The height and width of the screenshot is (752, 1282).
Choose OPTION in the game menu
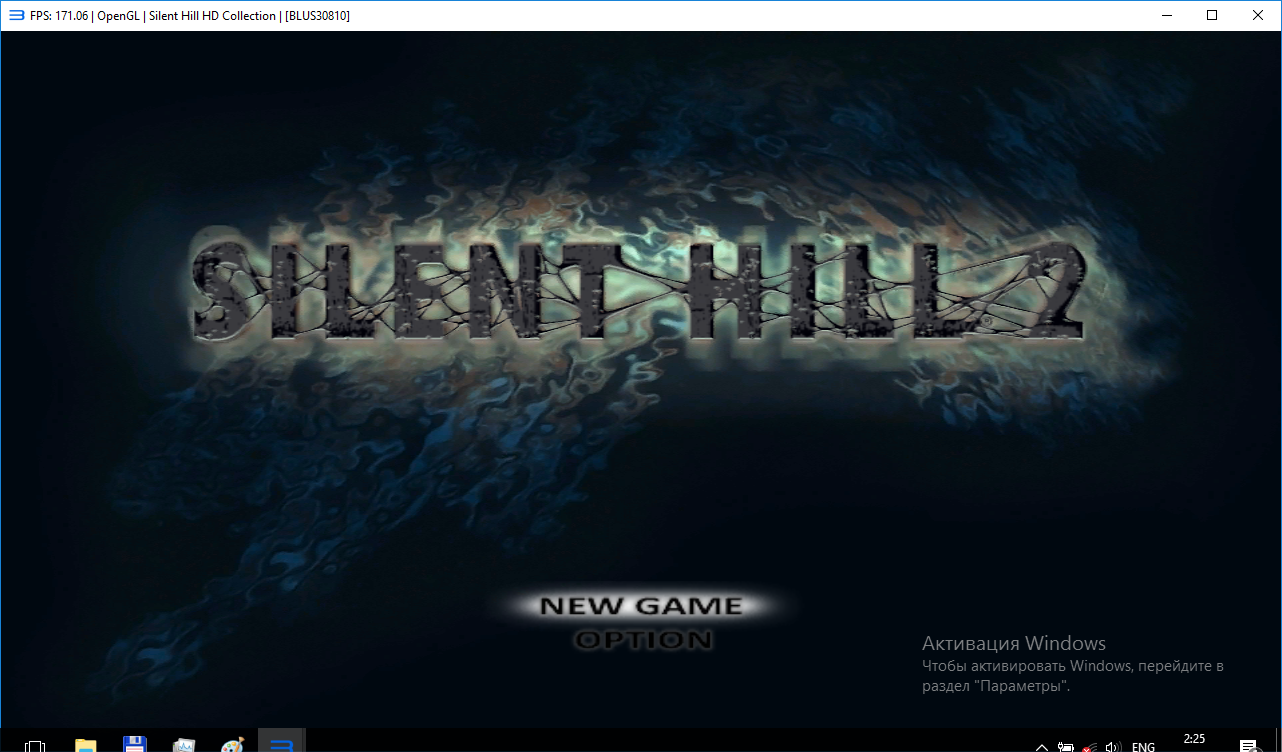(x=642, y=639)
